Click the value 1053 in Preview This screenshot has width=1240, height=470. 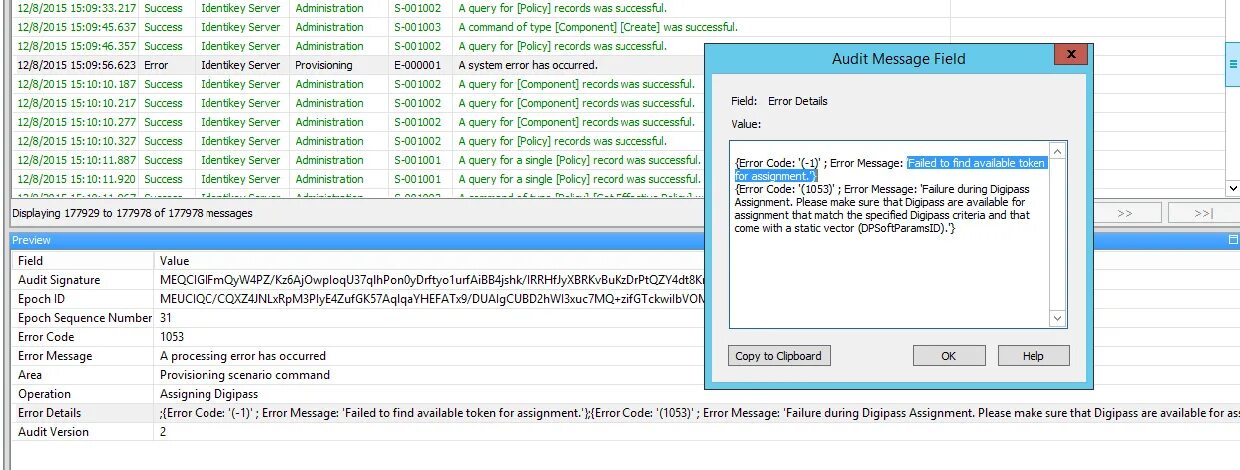point(173,337)
